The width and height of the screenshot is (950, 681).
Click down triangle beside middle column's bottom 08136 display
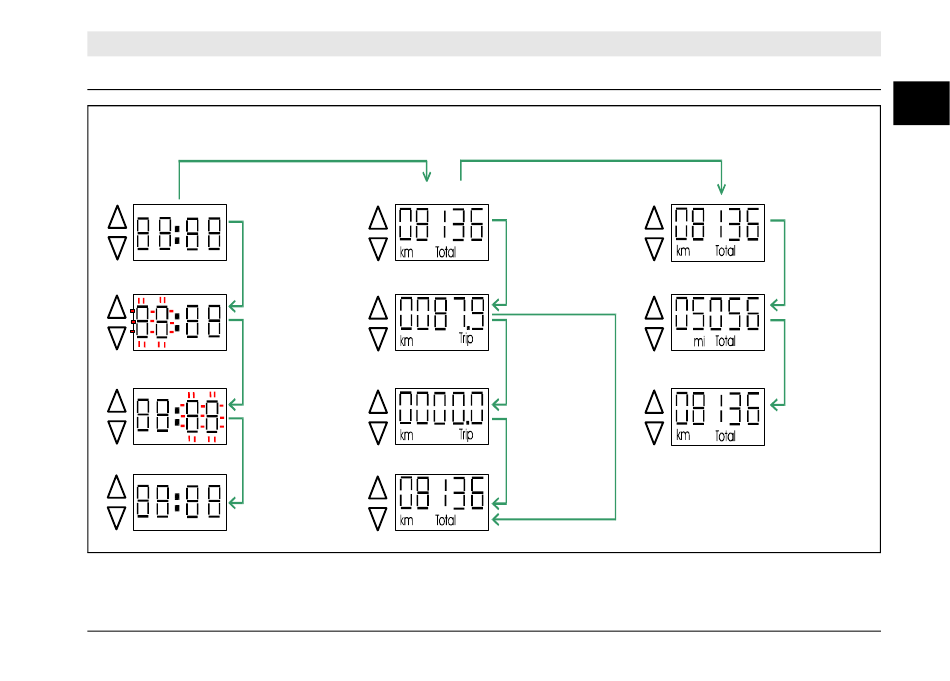pos(378,519)
